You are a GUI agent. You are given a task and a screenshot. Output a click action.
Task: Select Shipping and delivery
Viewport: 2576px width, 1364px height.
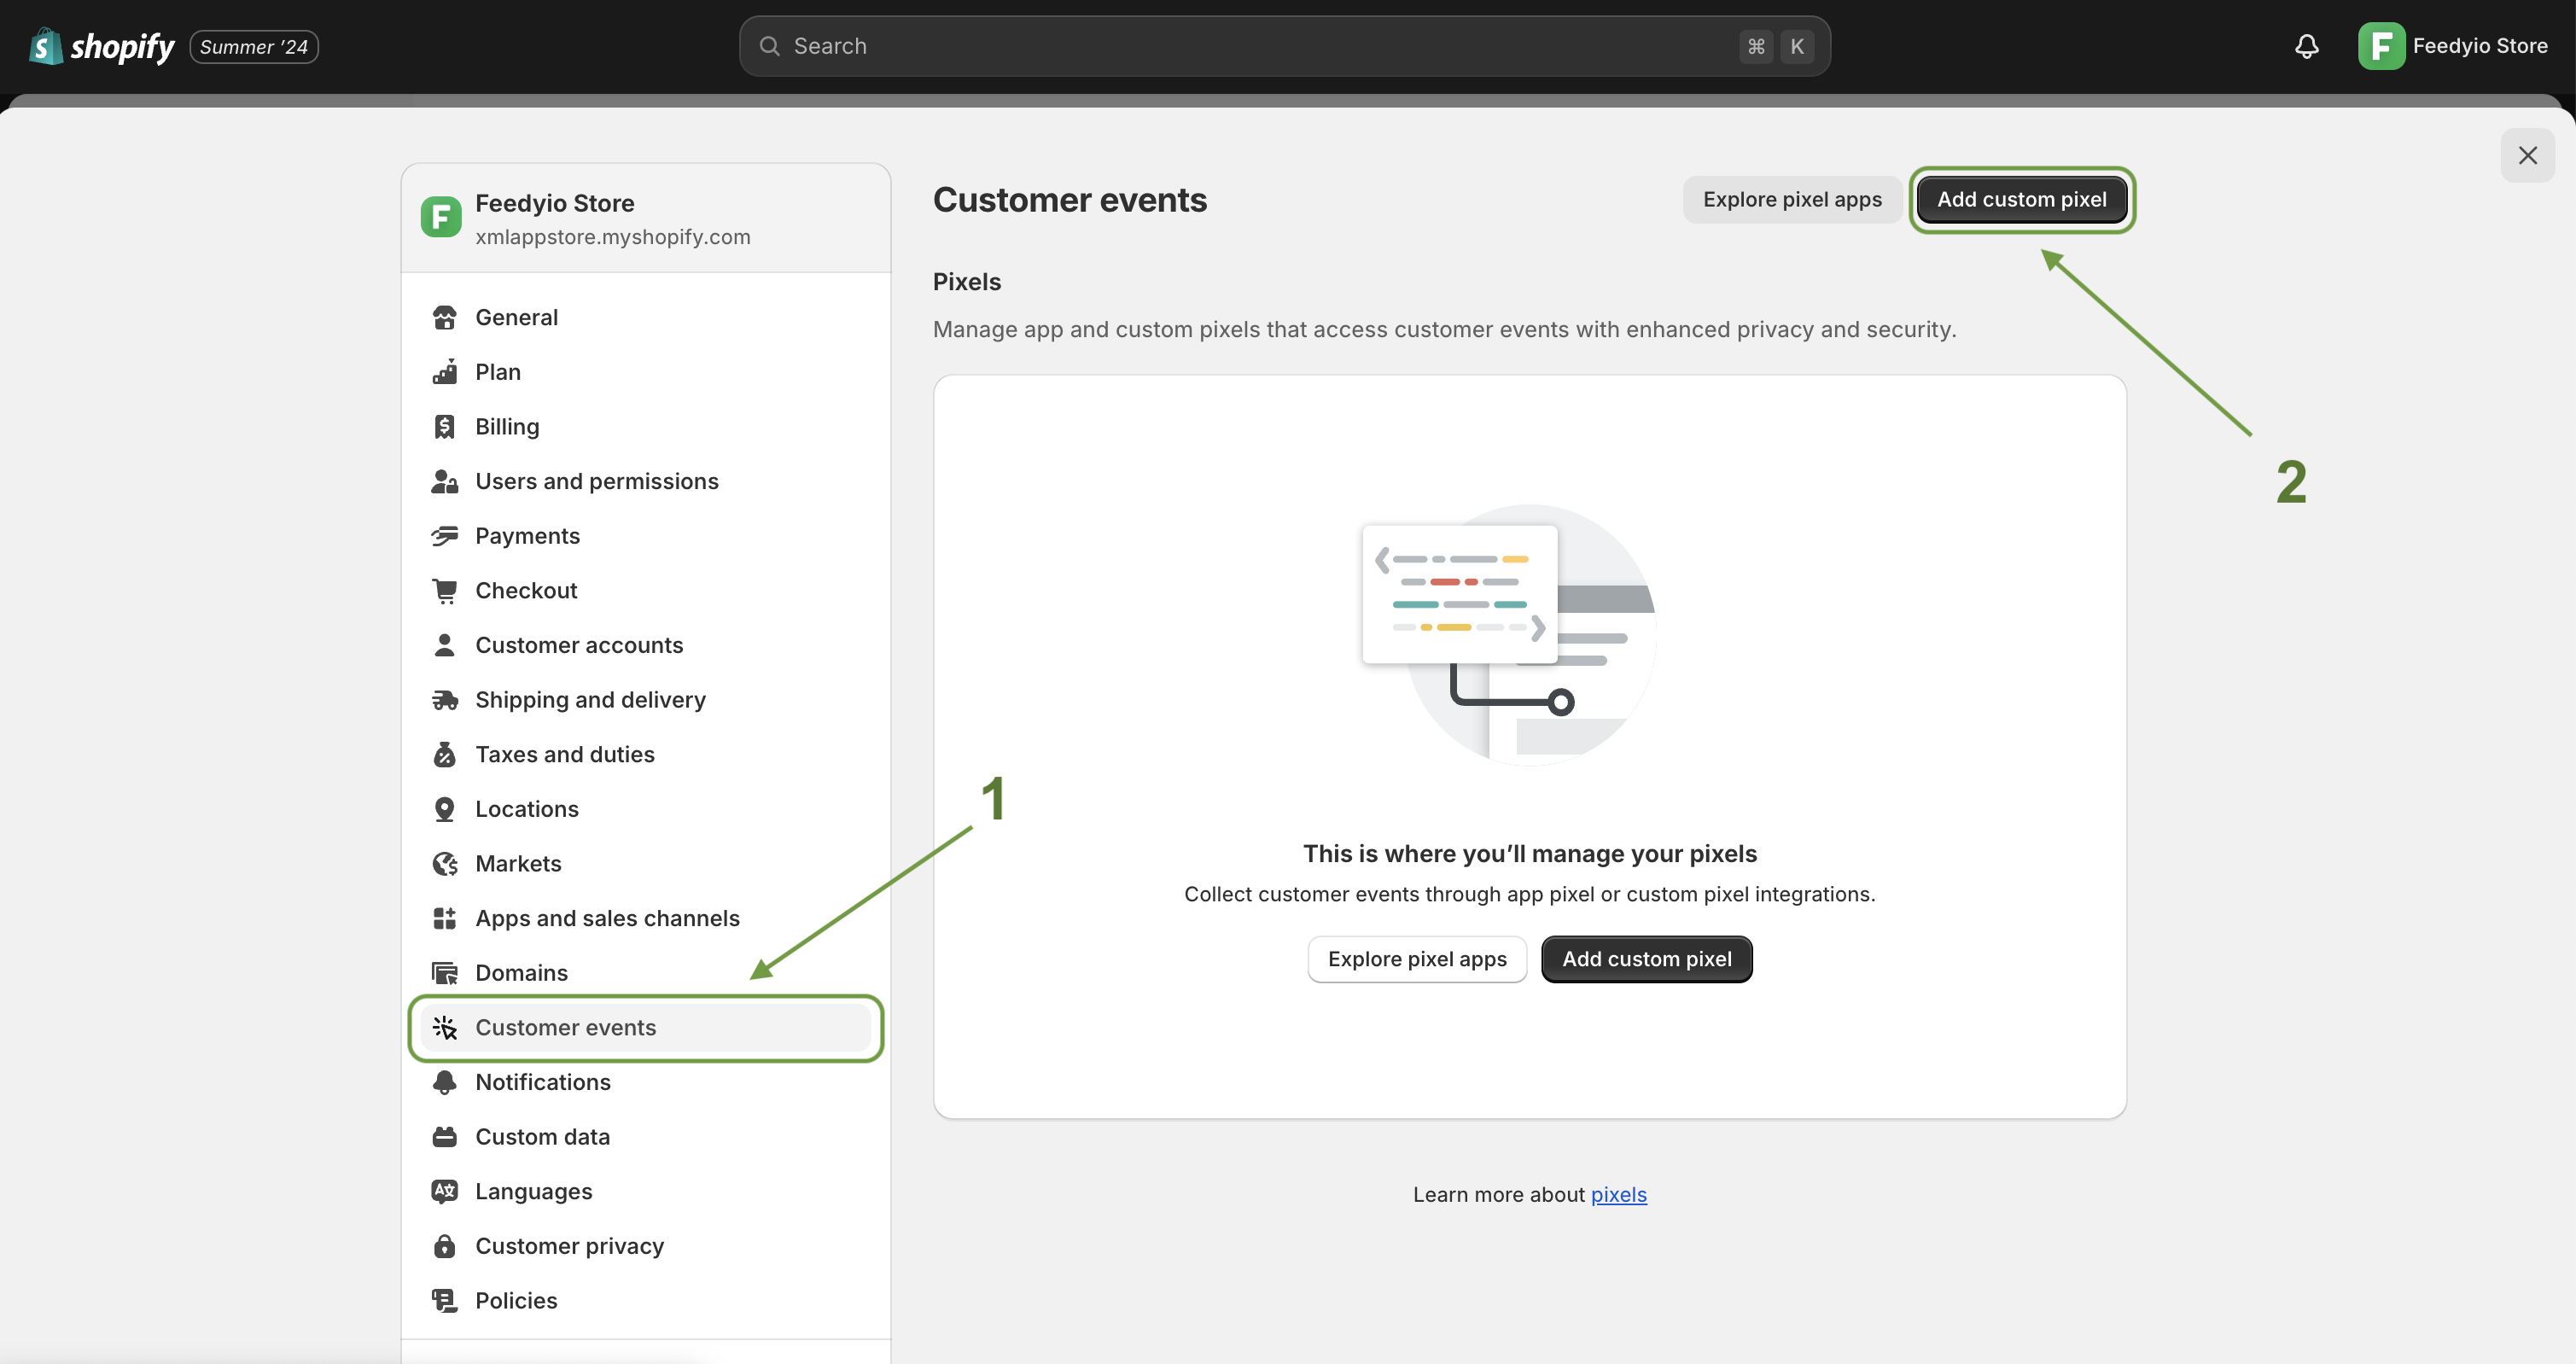[646, 700]
